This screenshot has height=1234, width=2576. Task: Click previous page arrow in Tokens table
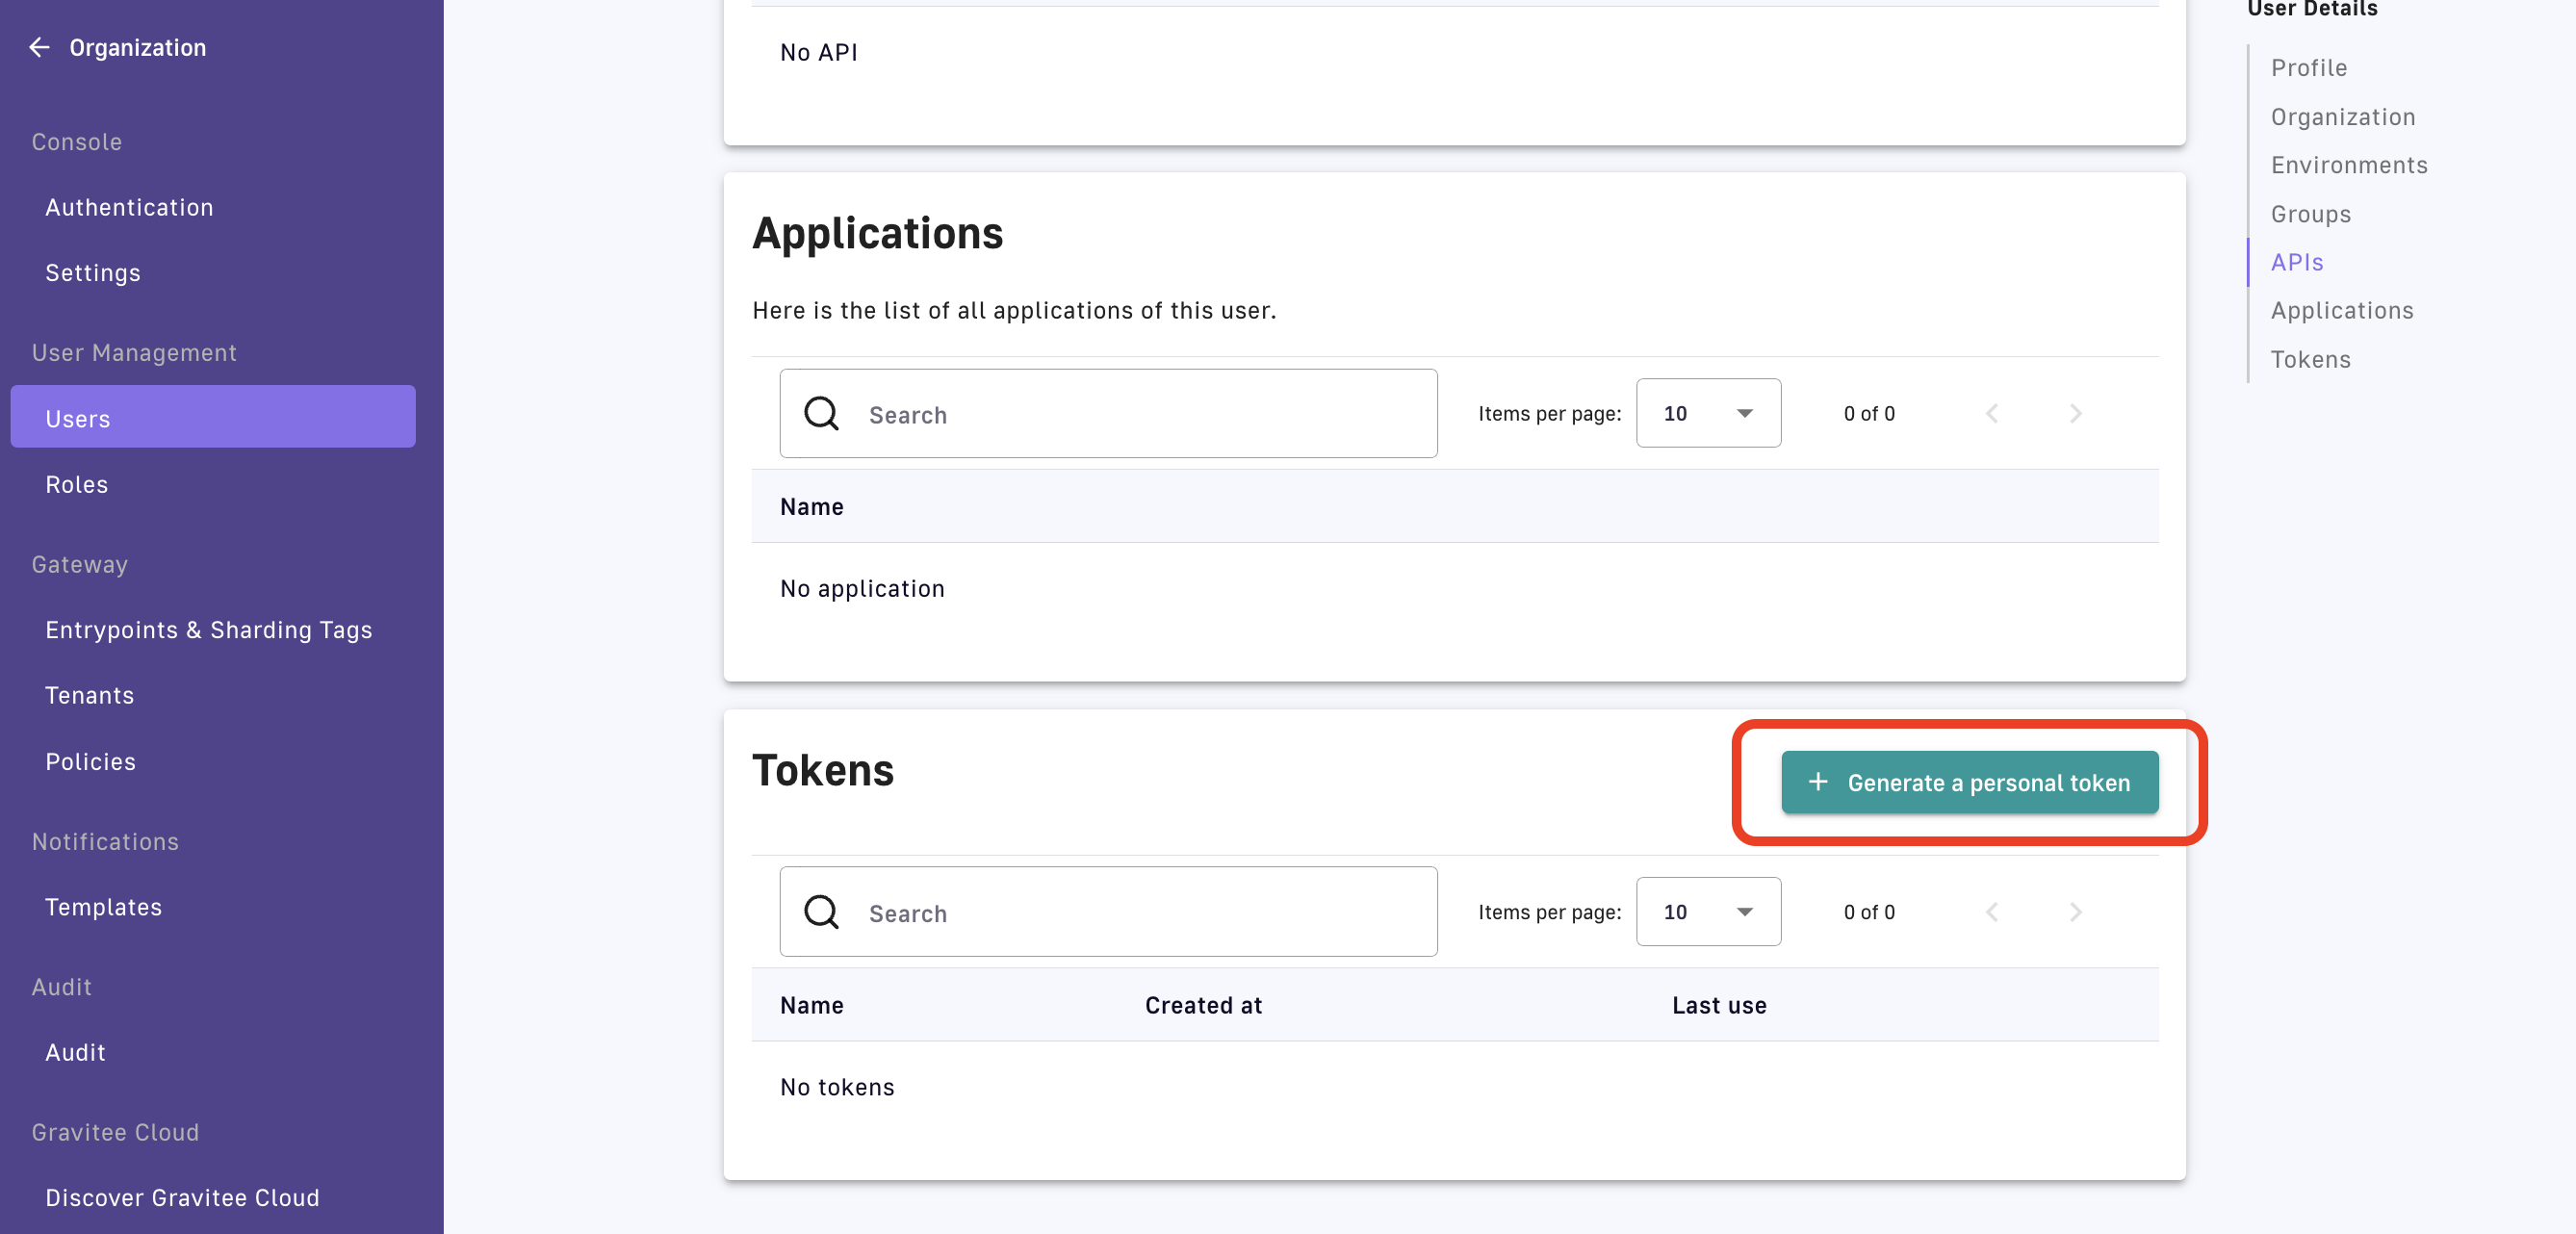pos(1991,912)
